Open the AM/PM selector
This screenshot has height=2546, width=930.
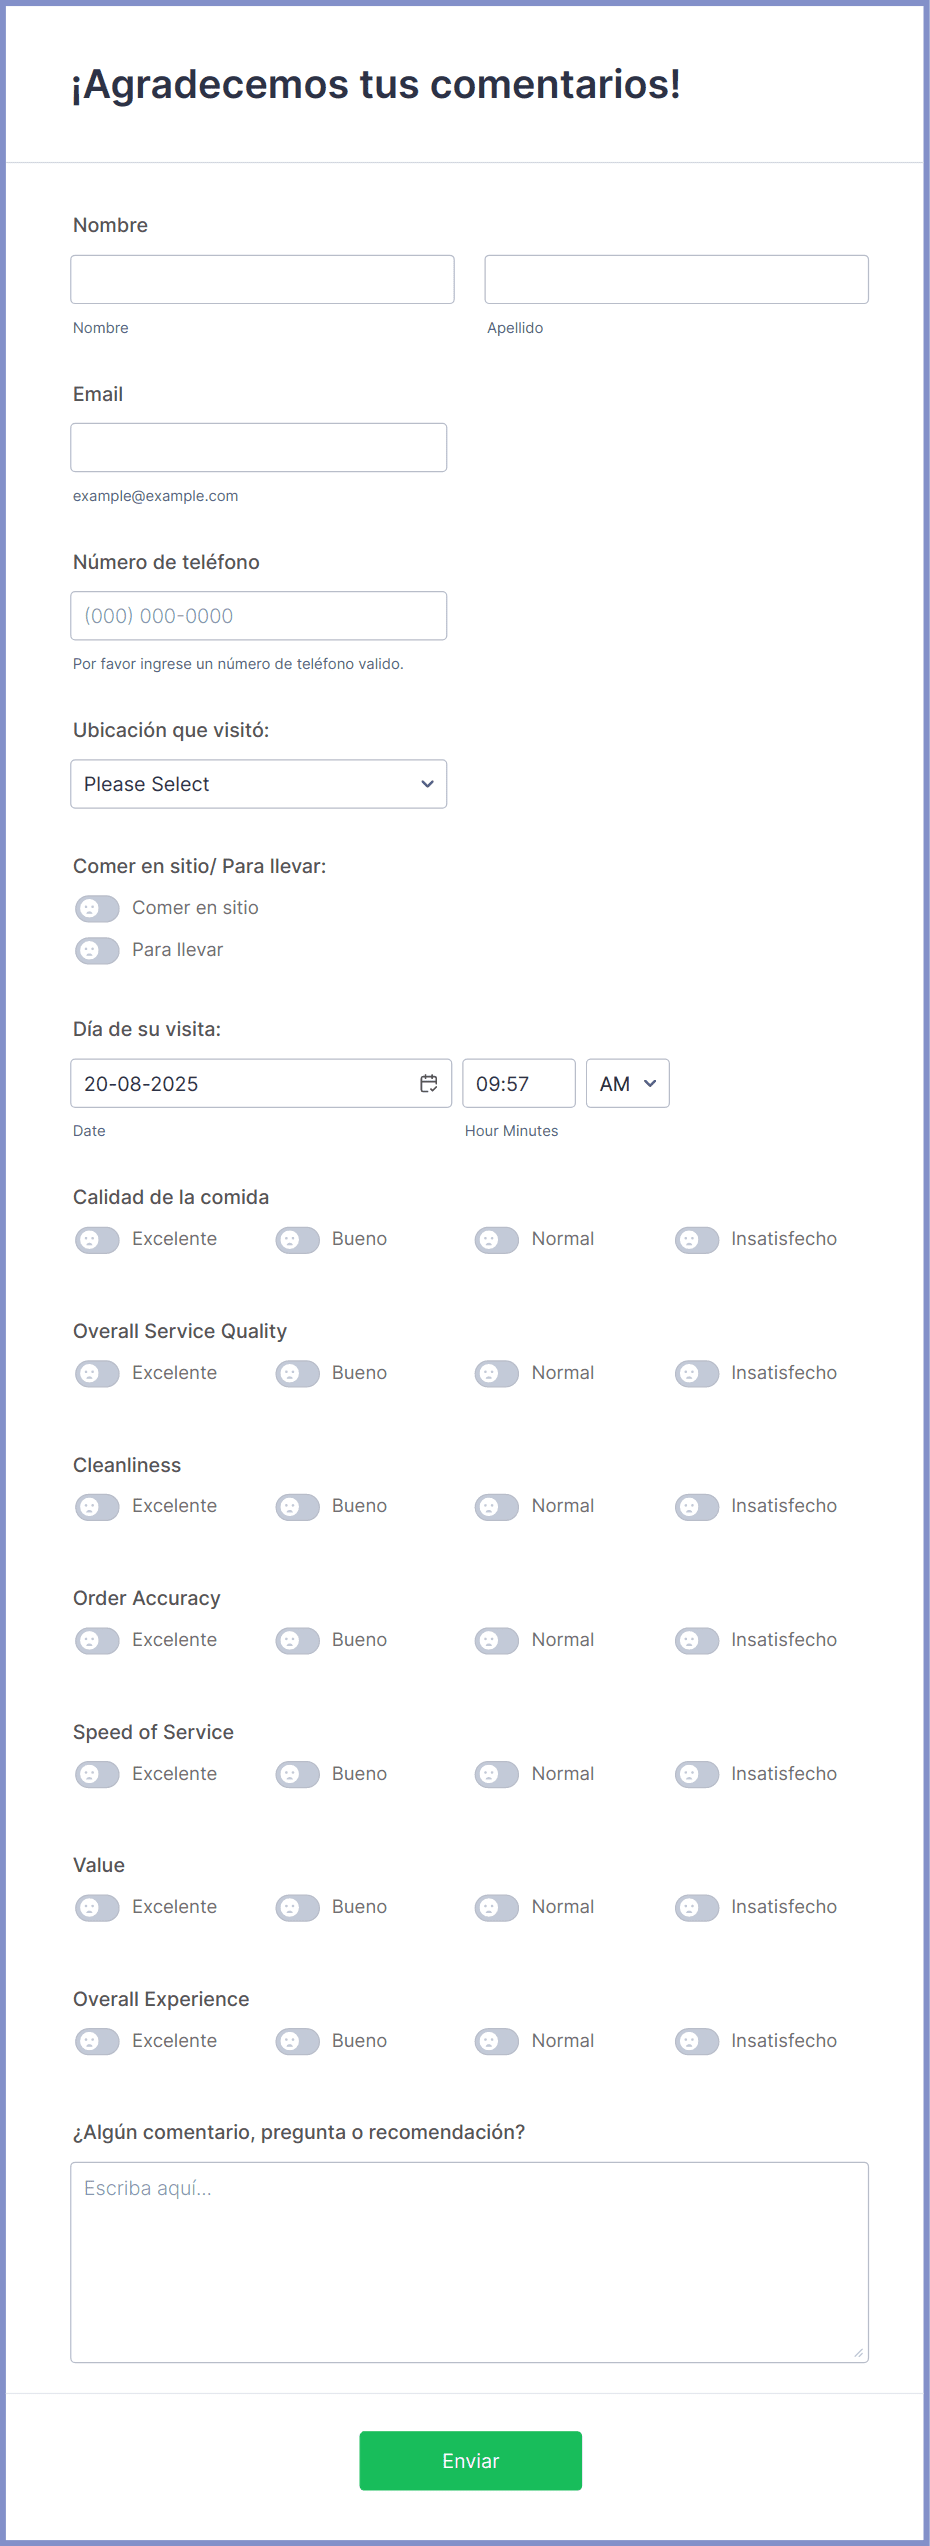627,1083
